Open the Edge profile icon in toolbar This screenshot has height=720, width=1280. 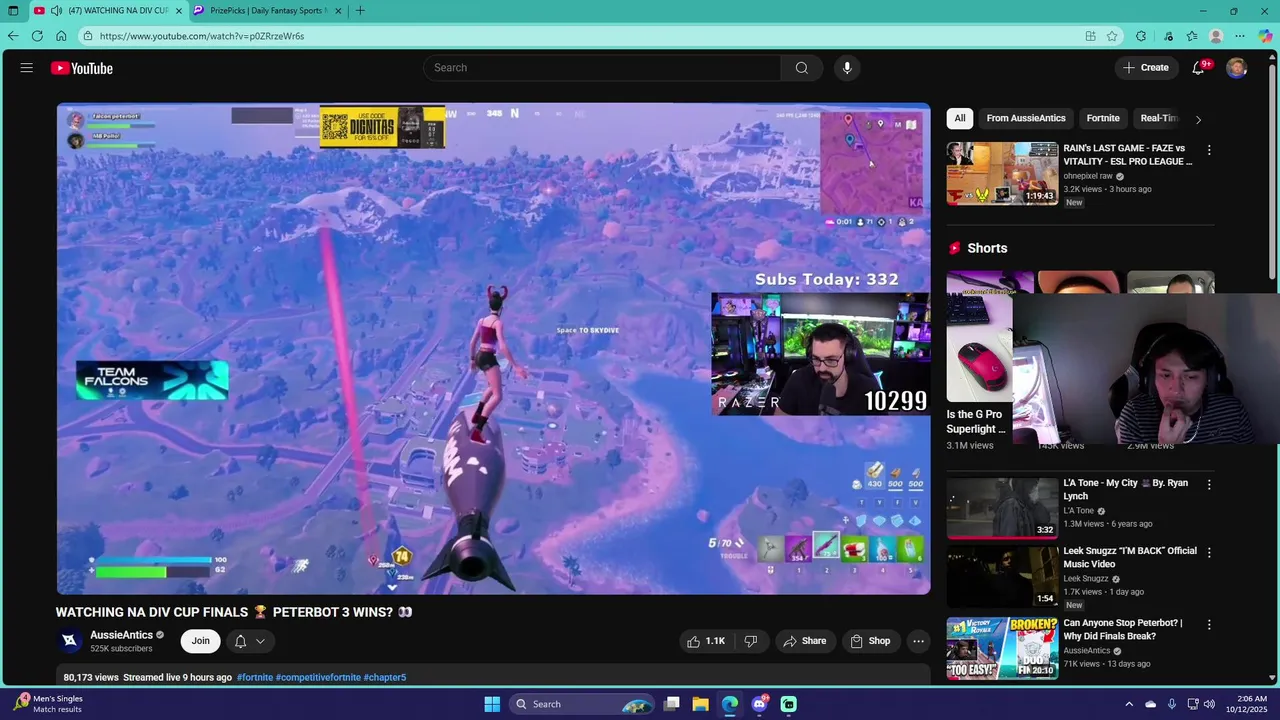tap(1216, 36)
